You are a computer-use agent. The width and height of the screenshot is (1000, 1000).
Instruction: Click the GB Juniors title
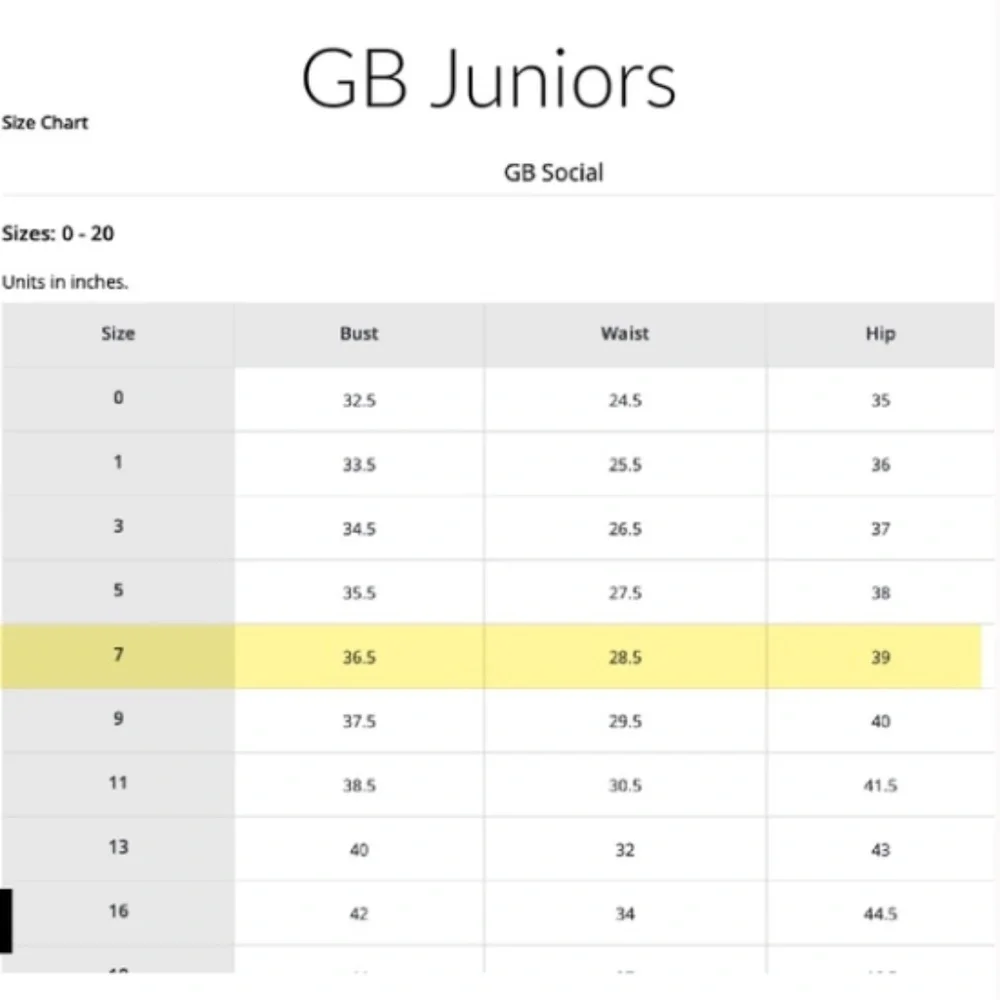[489, 80]
